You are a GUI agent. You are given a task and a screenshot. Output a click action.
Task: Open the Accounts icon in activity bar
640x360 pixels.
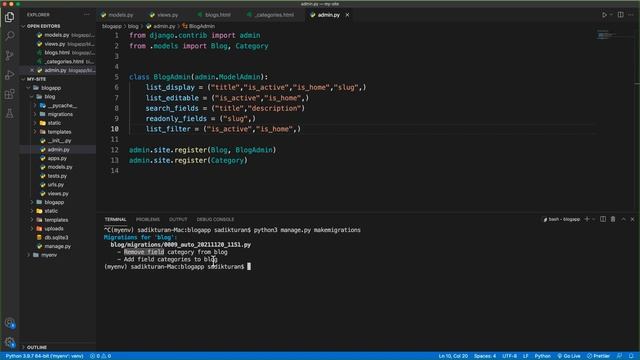[9, 323]
